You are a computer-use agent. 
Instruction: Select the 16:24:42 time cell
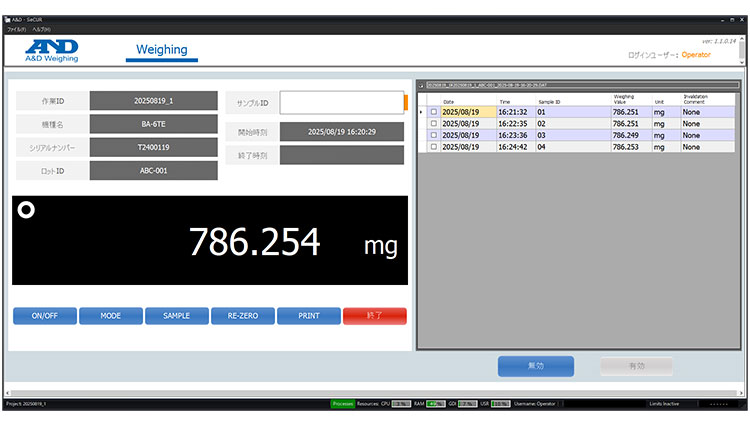(x=516, y=147)
